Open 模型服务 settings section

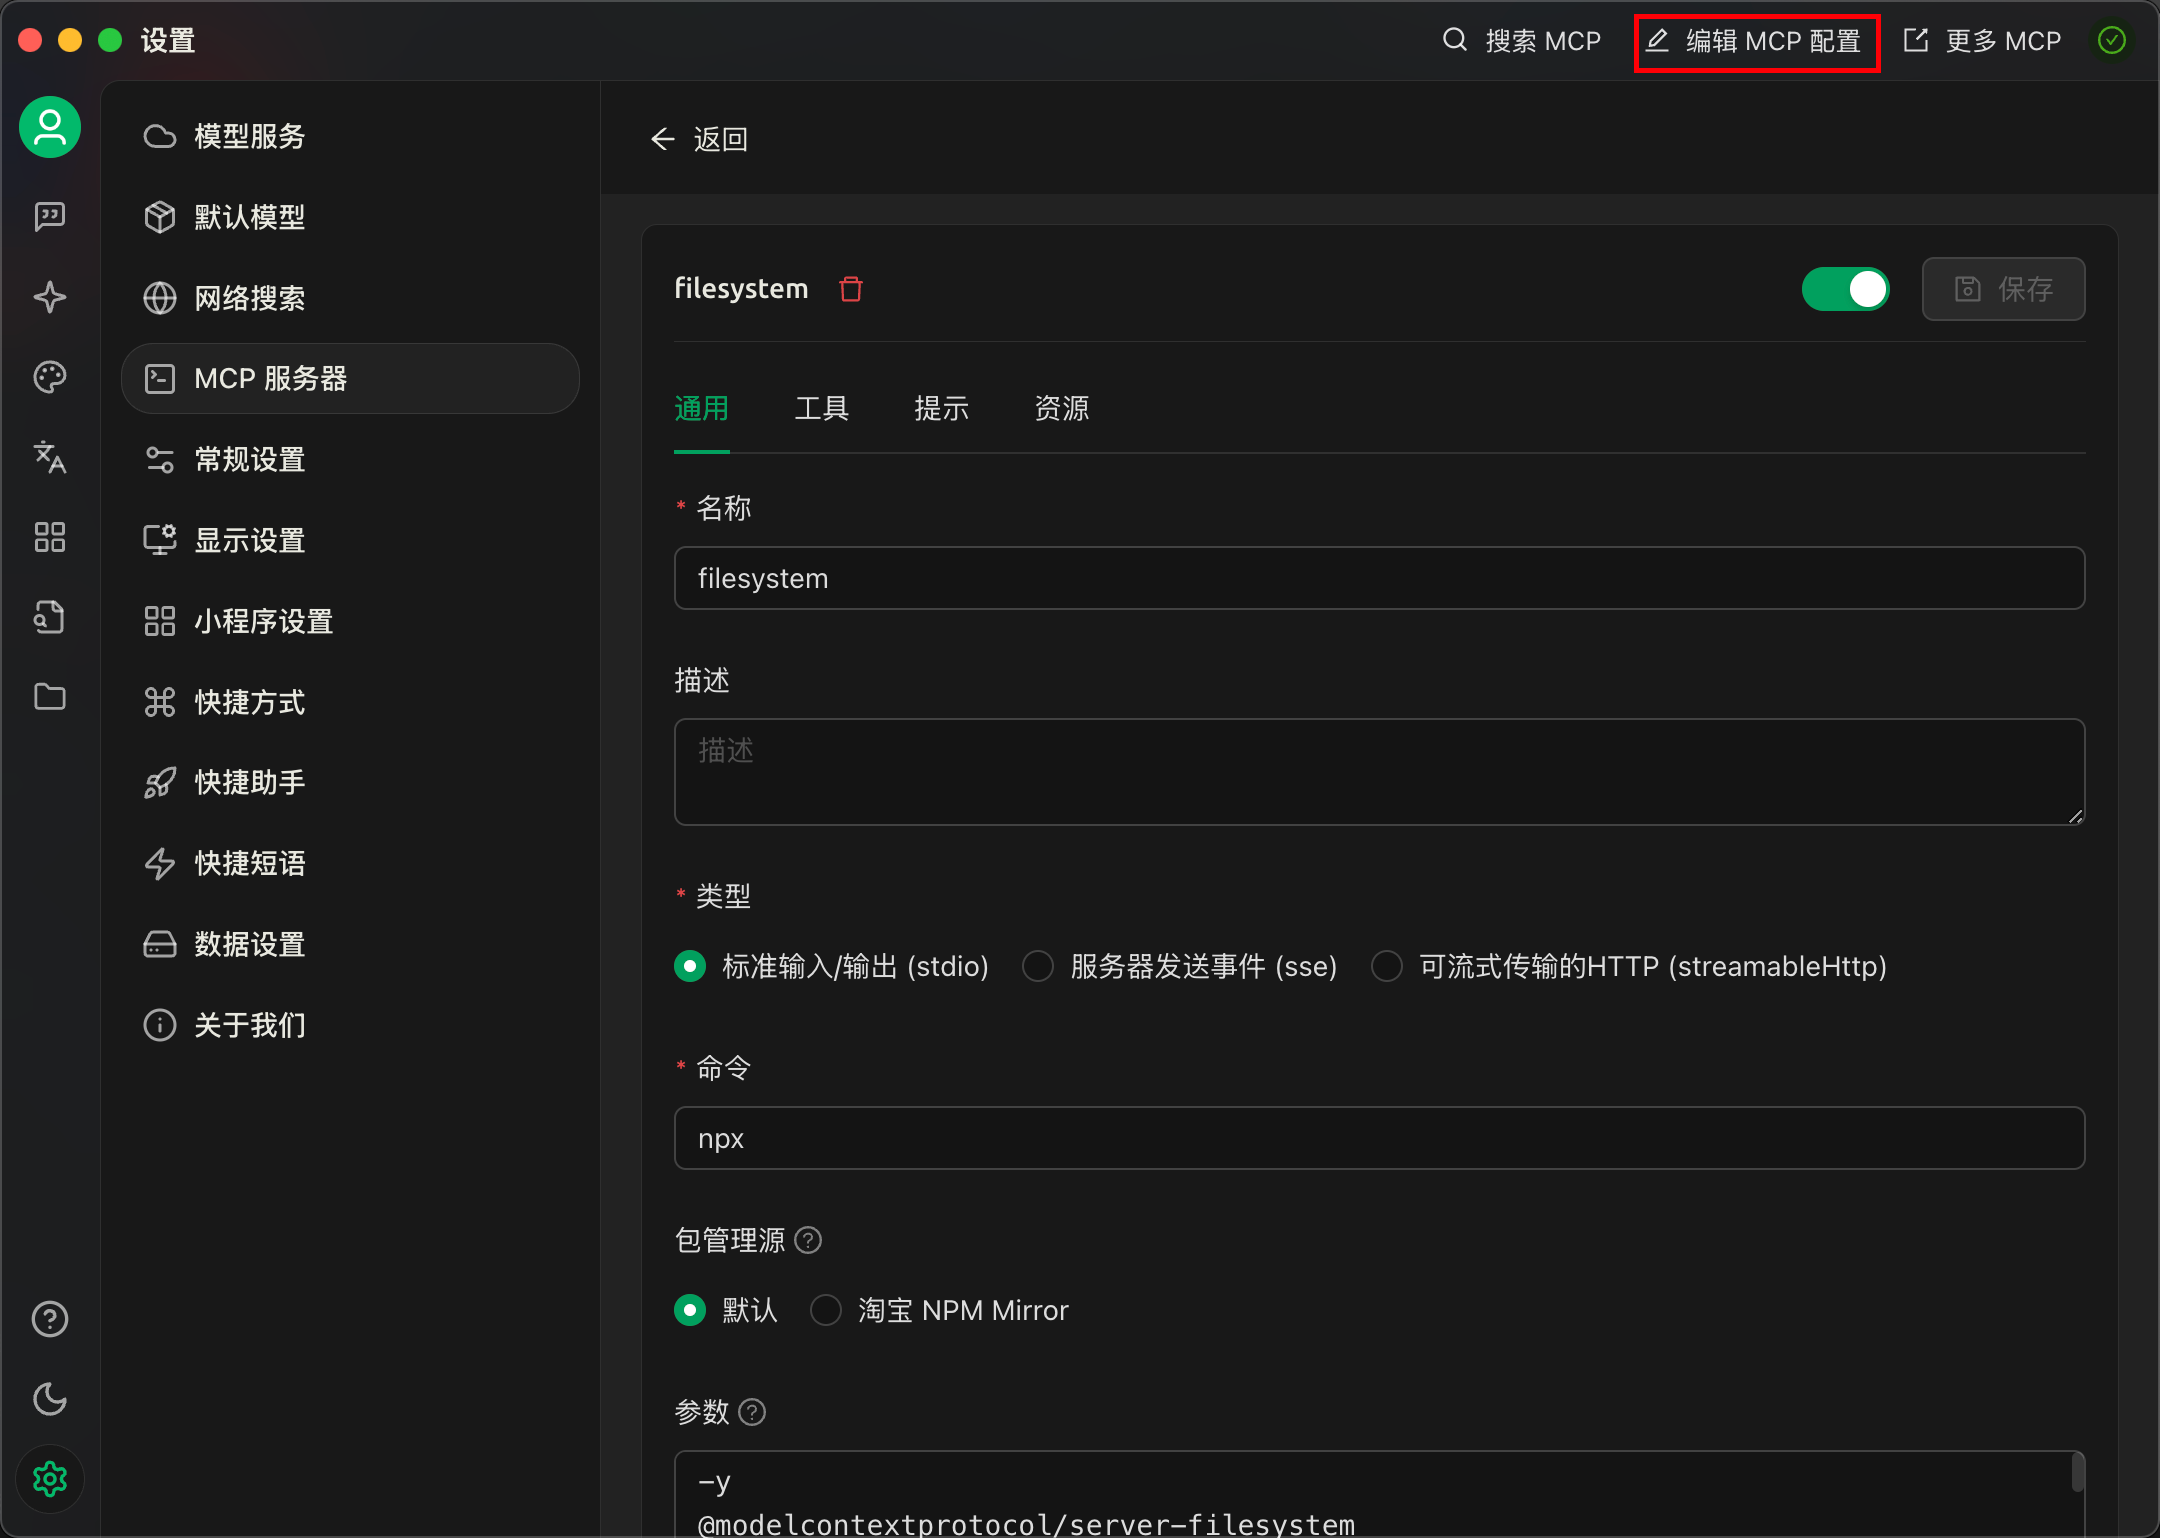tap(350, 136)
